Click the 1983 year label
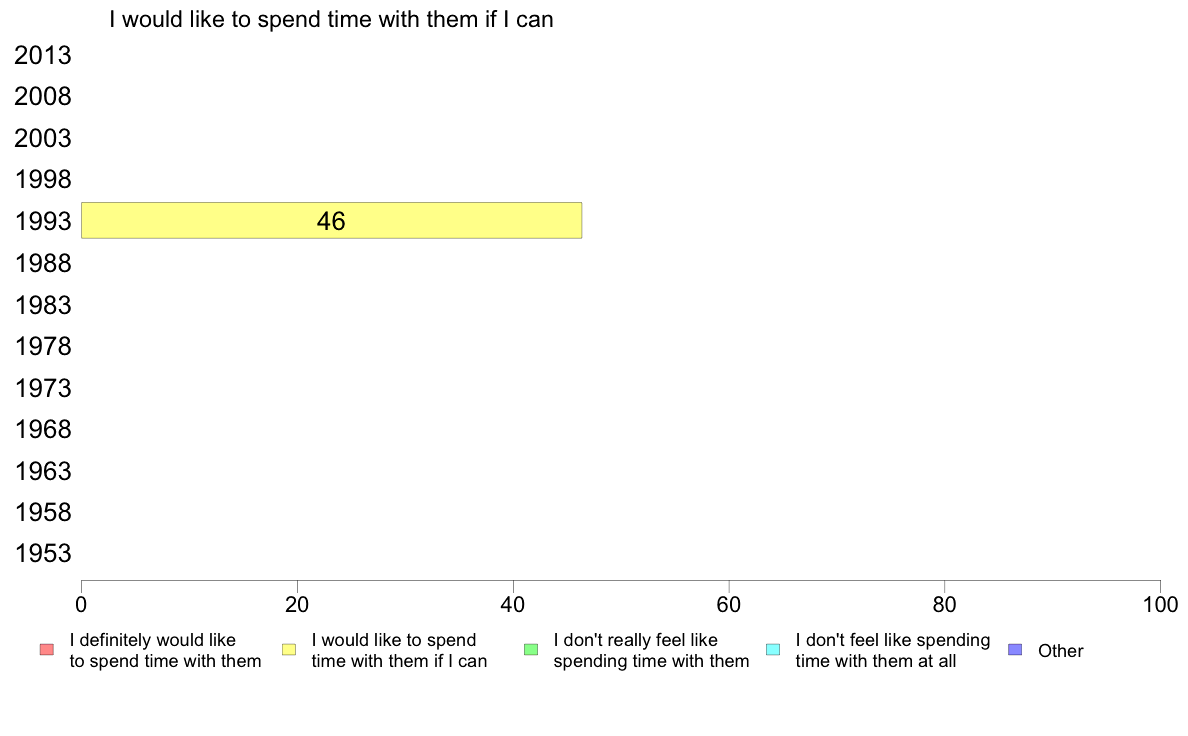 43,305
